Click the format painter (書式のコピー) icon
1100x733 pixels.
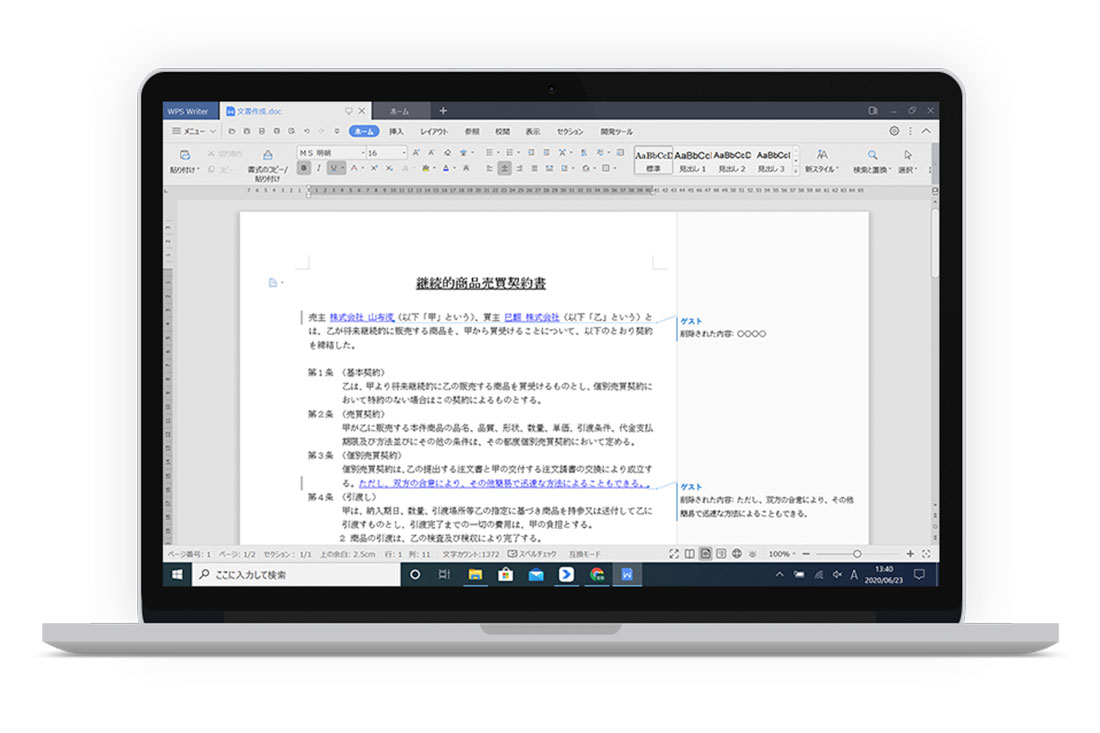point(268,155)
